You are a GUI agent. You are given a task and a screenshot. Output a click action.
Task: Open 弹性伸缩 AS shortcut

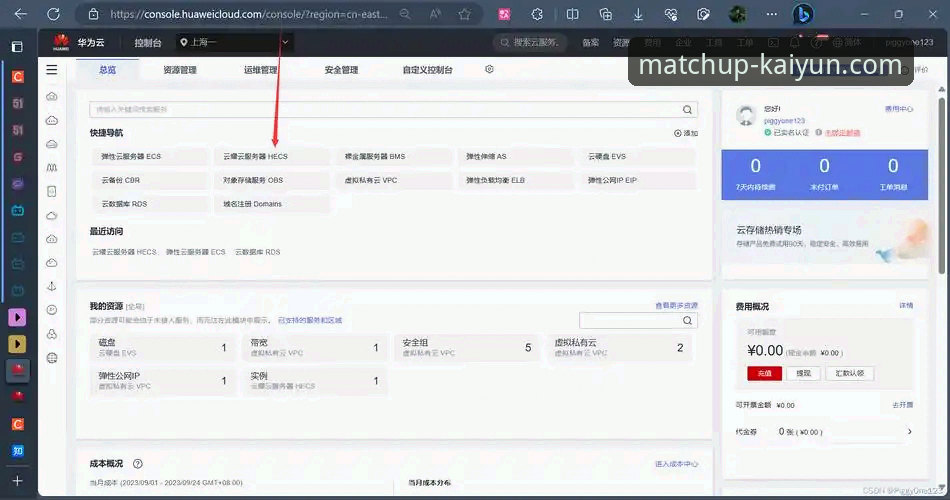(515, 156)
